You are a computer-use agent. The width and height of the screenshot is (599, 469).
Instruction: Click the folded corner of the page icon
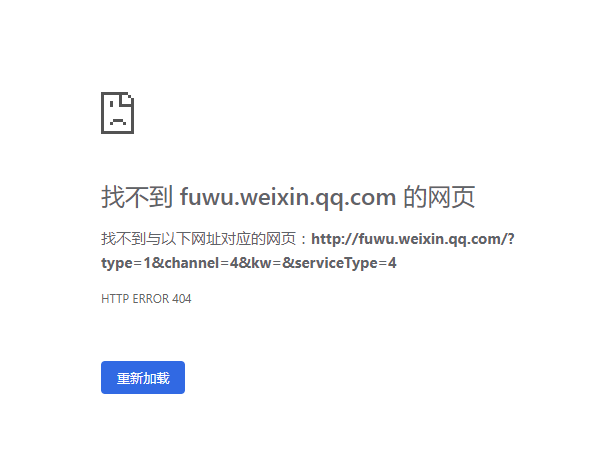point(126,98)
